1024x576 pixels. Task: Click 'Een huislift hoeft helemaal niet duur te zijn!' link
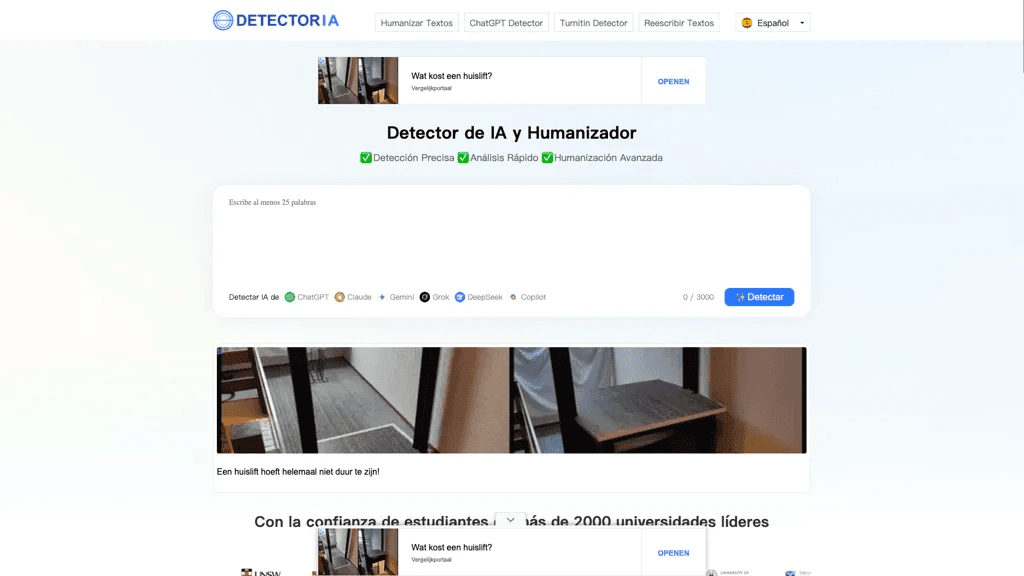coord(298,472)
